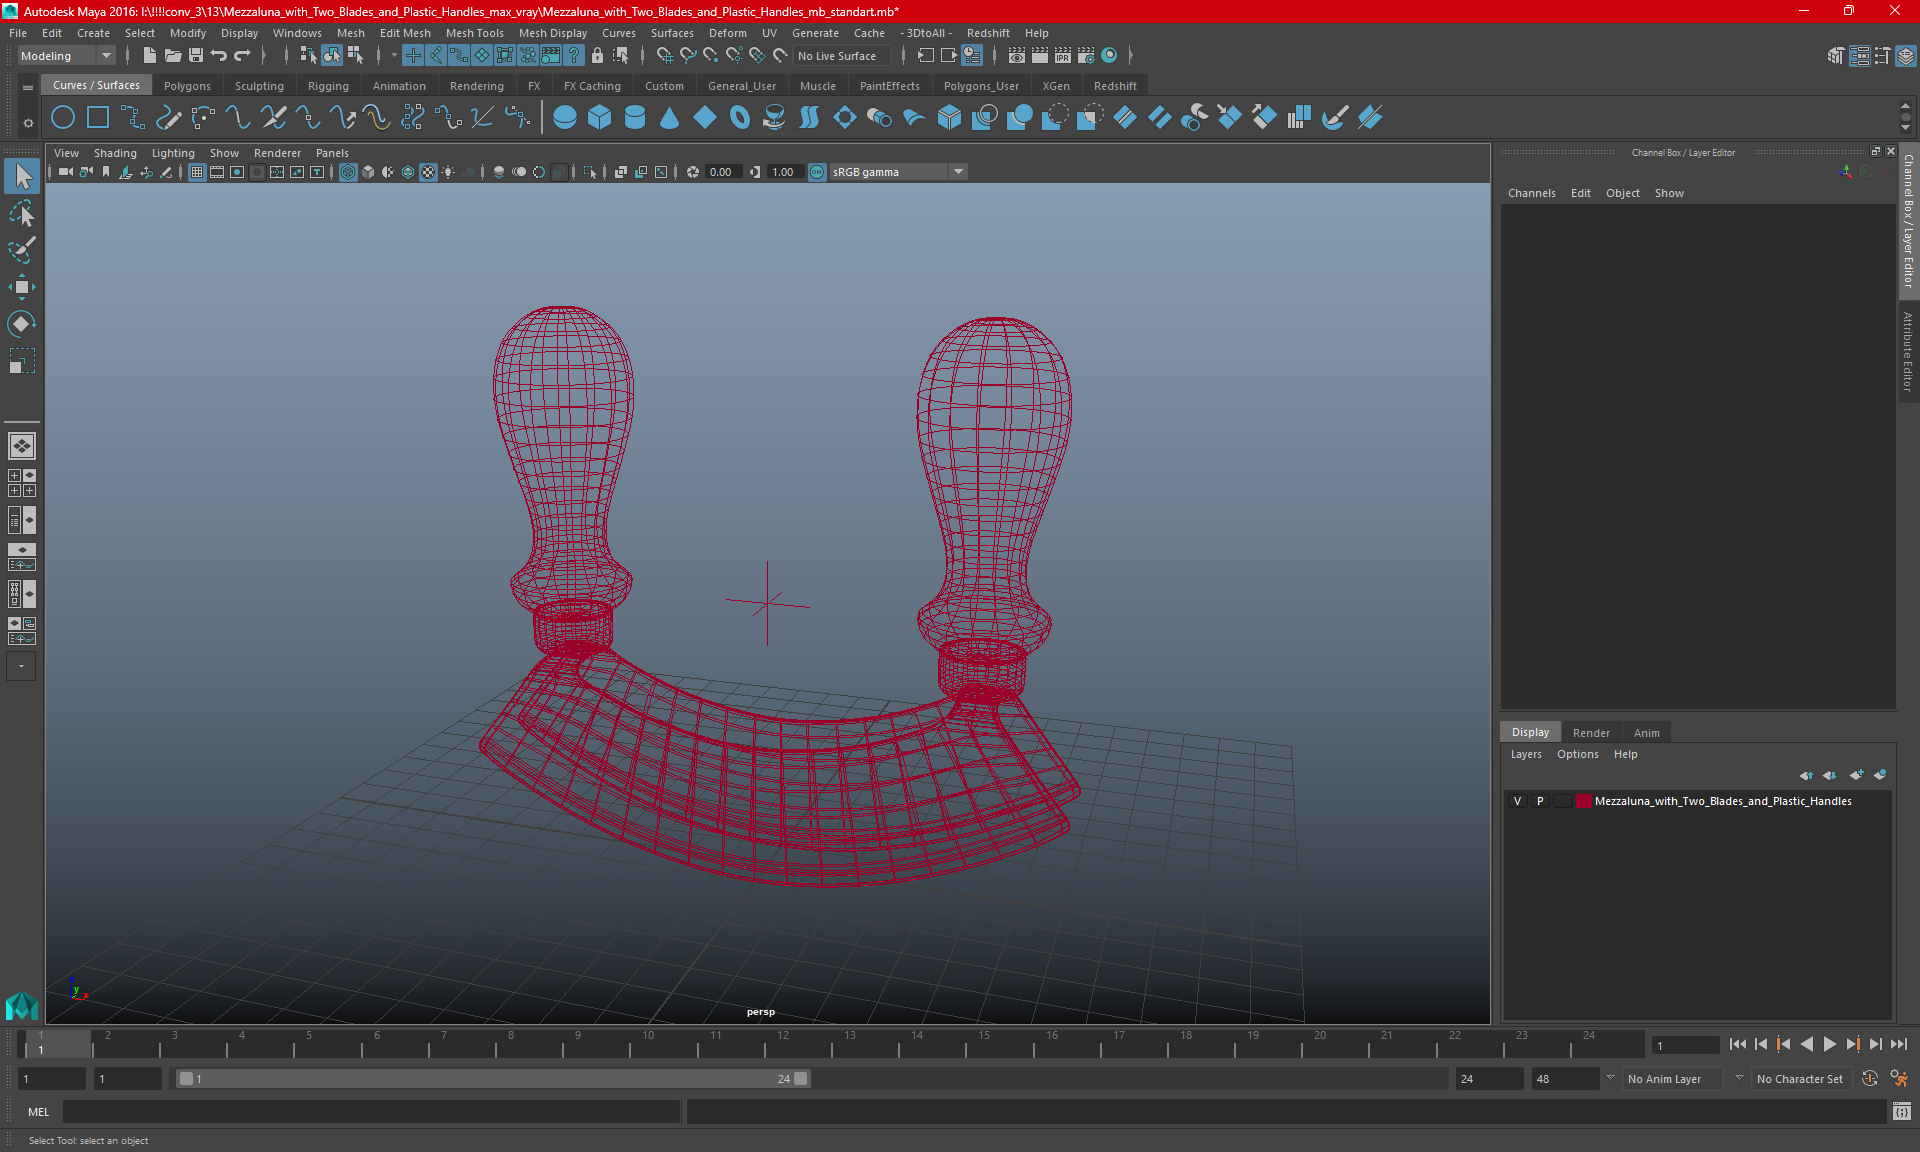Switch to the Polygons tab
The width and height of the screenshot is (1920, 1152).
pos(189,85)
